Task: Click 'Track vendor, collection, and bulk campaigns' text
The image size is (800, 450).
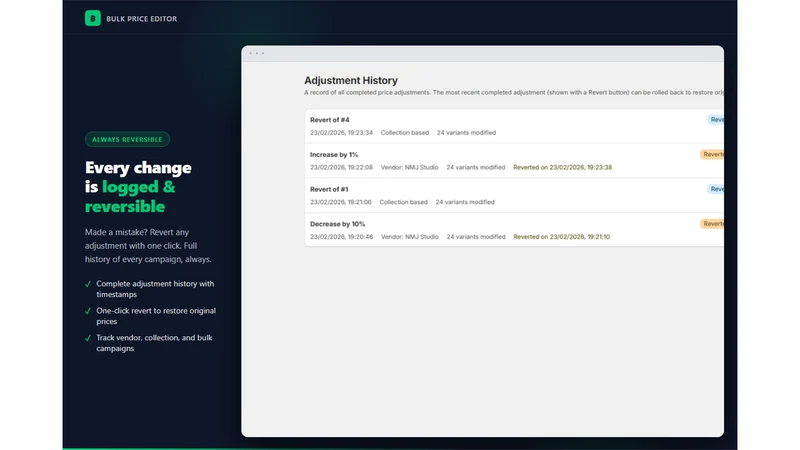Action: click(154, 343)
